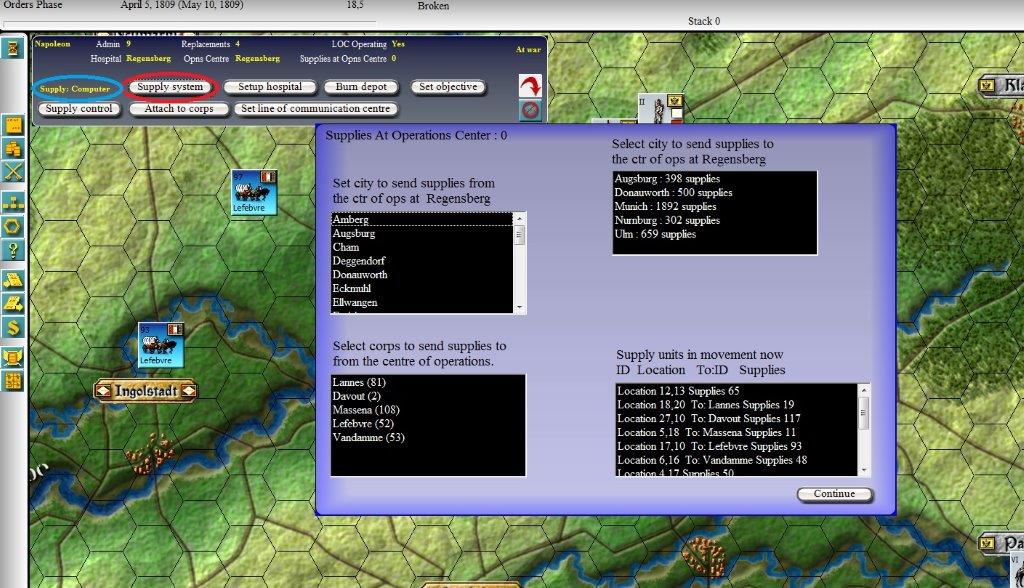This screenshot has width=1024, height=588.
Task: Click the right arrow on Ingolstadt label
Action: [x=188, y=391]
